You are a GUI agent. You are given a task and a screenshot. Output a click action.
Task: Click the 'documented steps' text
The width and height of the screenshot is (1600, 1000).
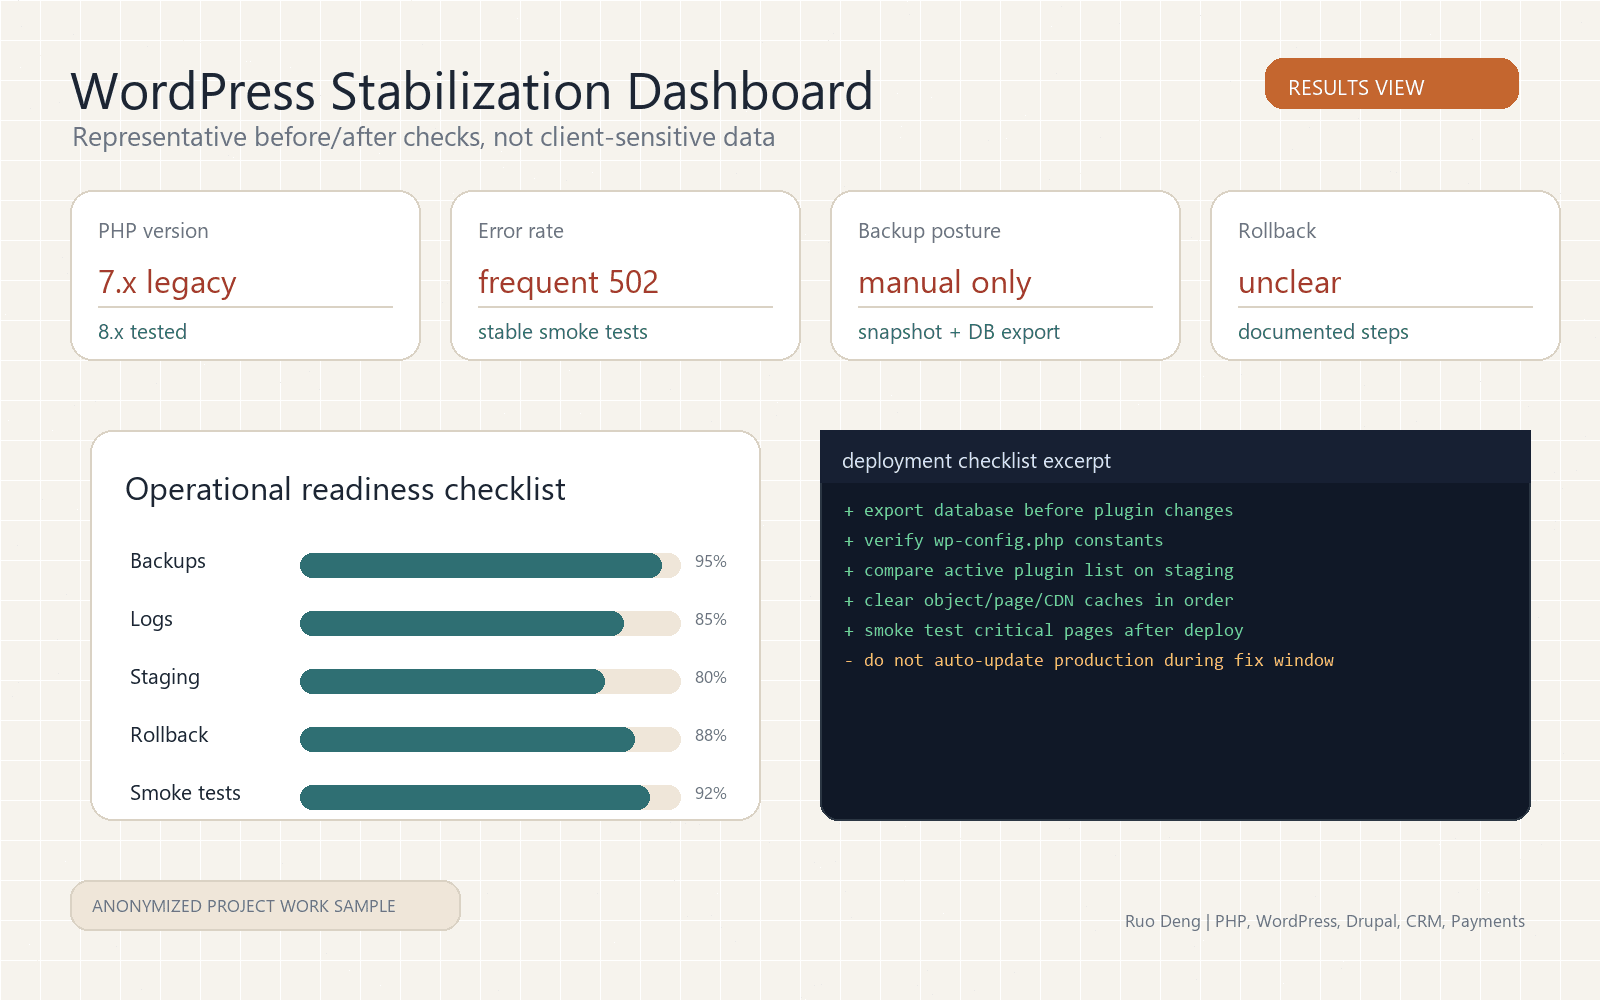pyautogui.click(x=1323, y=332)
